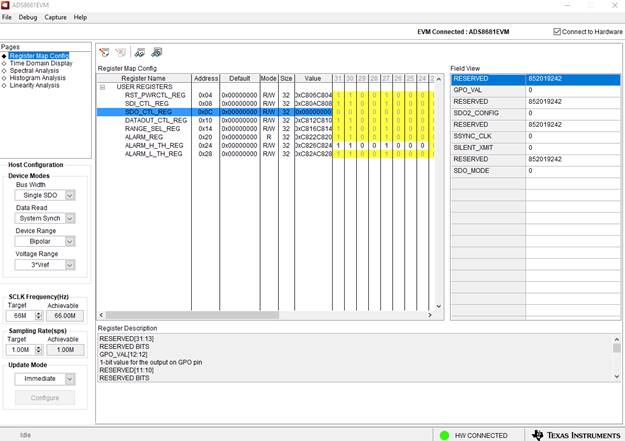This screenshot has height=441, width=625.
Task: Click the Configure button
Action: (x=45, y=398)
